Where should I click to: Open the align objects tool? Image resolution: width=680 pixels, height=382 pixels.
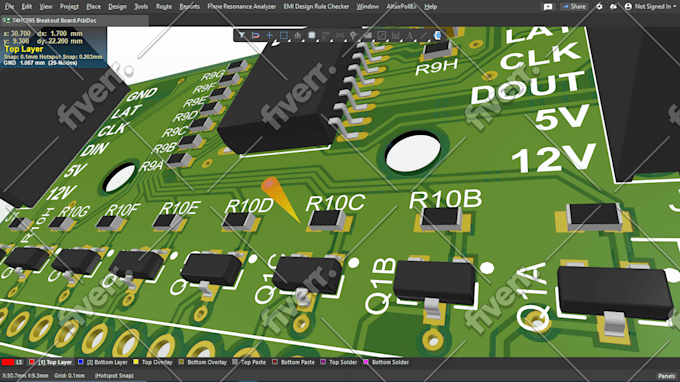[298, 36]
